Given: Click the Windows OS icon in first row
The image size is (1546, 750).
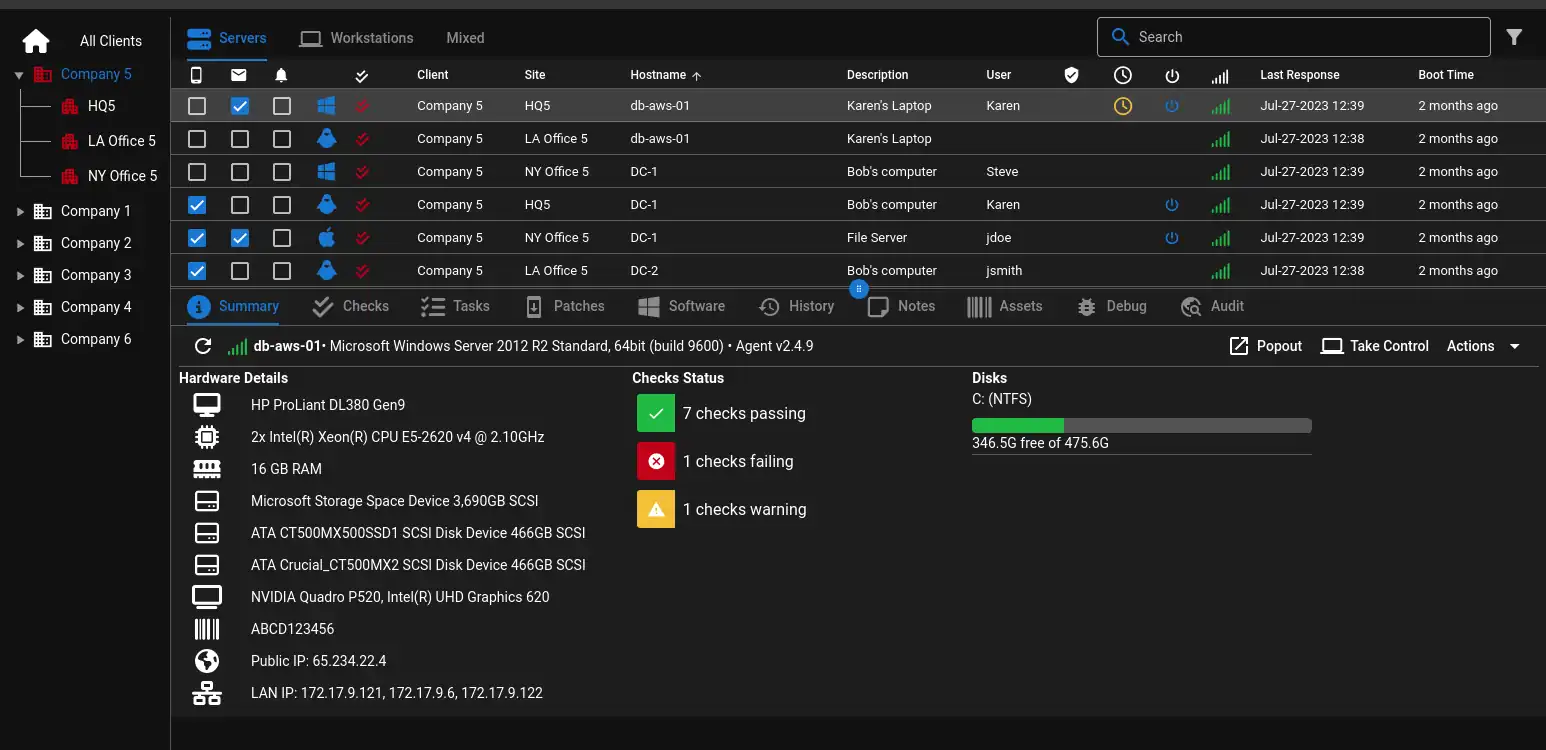Looking at the screenshot, I should pyautogui.click(x=326, y=106).
